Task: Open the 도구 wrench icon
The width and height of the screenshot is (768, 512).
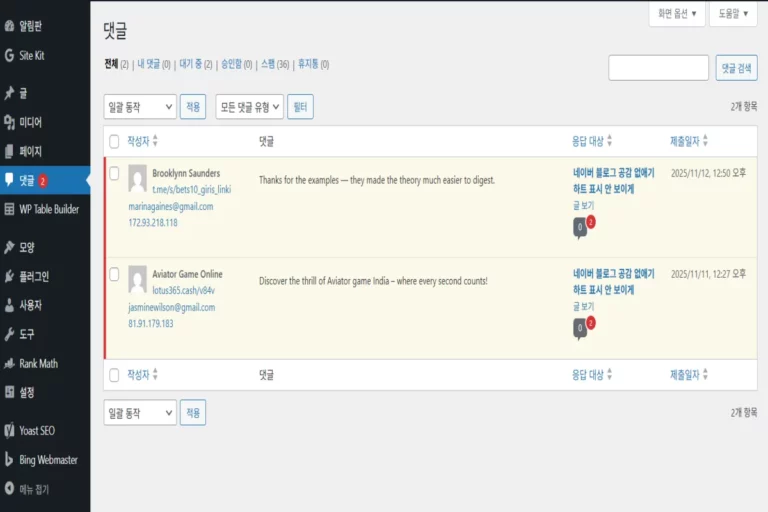Action: coord(9,334)
